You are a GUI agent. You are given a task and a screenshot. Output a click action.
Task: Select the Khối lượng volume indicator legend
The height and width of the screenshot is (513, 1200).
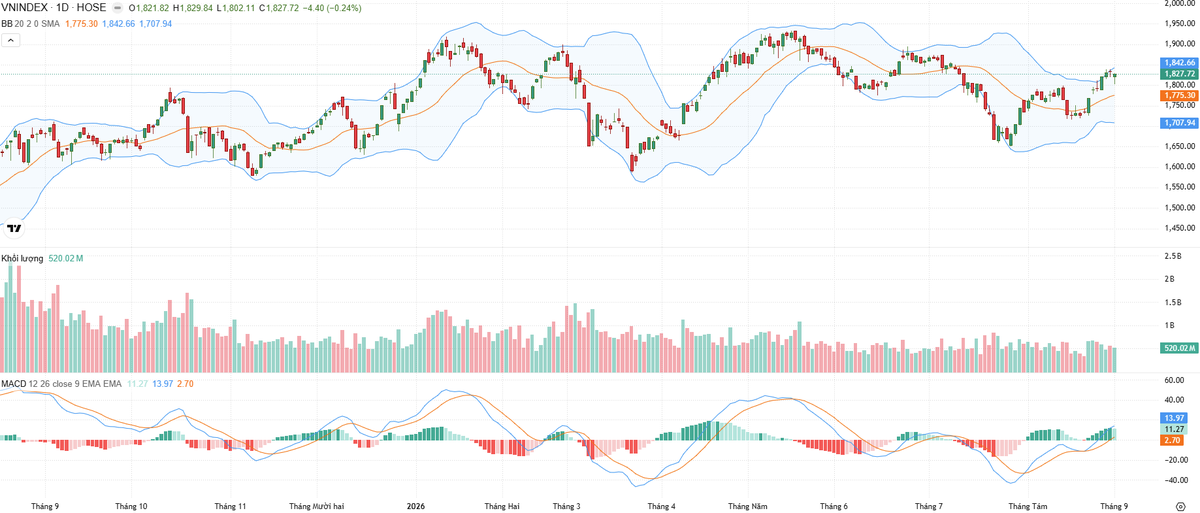(22, 259)
